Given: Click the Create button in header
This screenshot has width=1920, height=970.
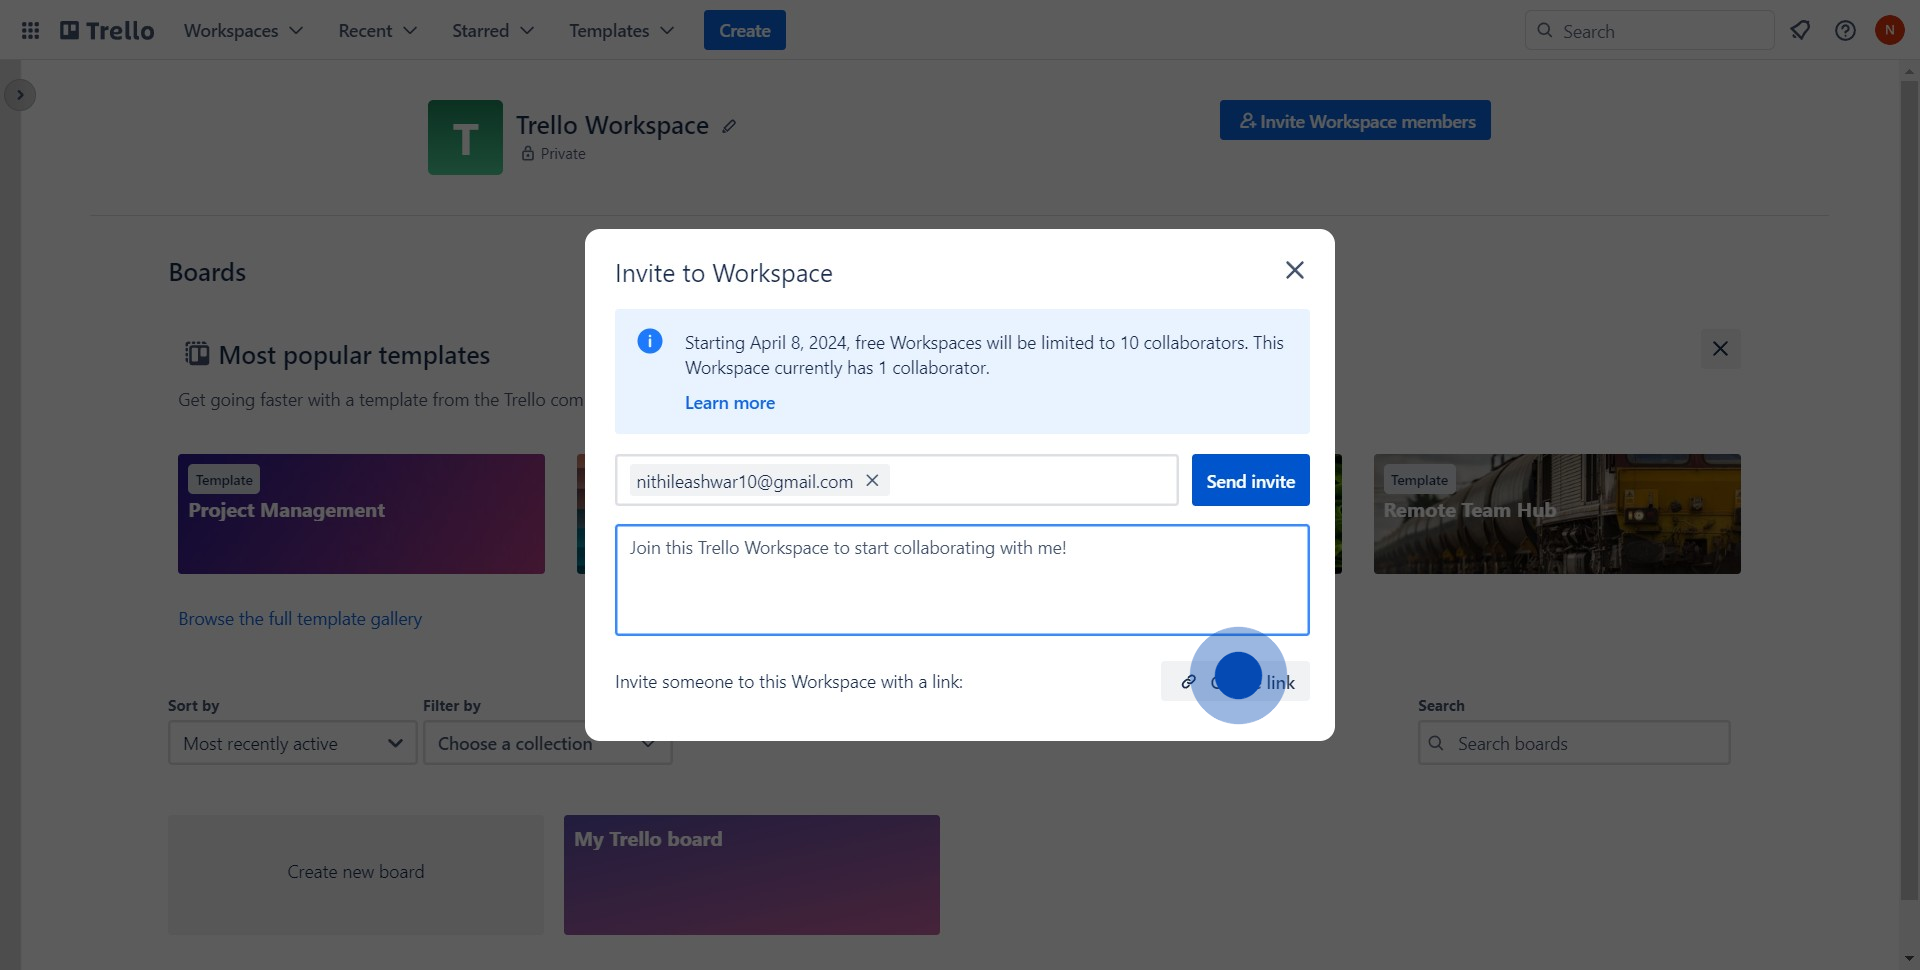Looking at the screenshot, I should coord(745,31).
